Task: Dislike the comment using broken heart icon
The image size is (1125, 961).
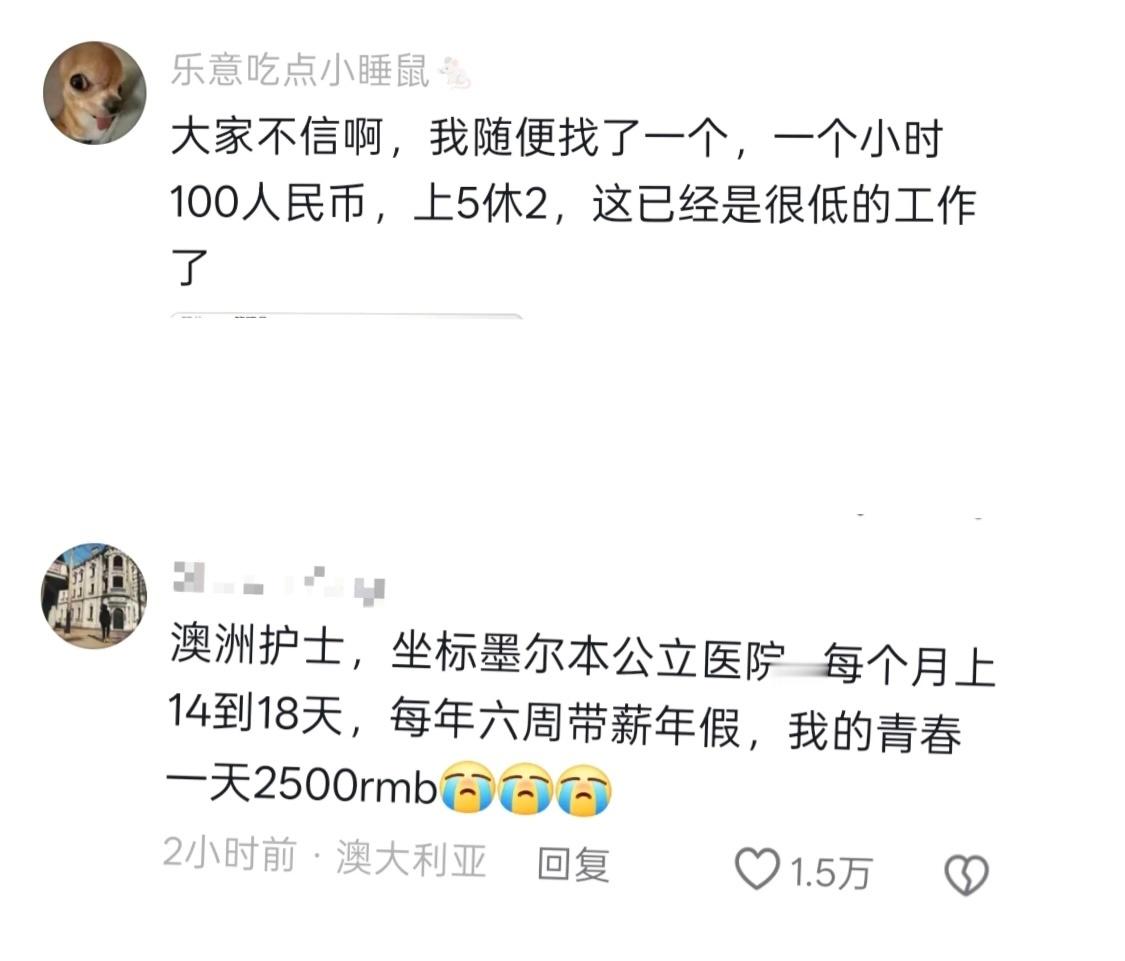Action: [966, 873]
